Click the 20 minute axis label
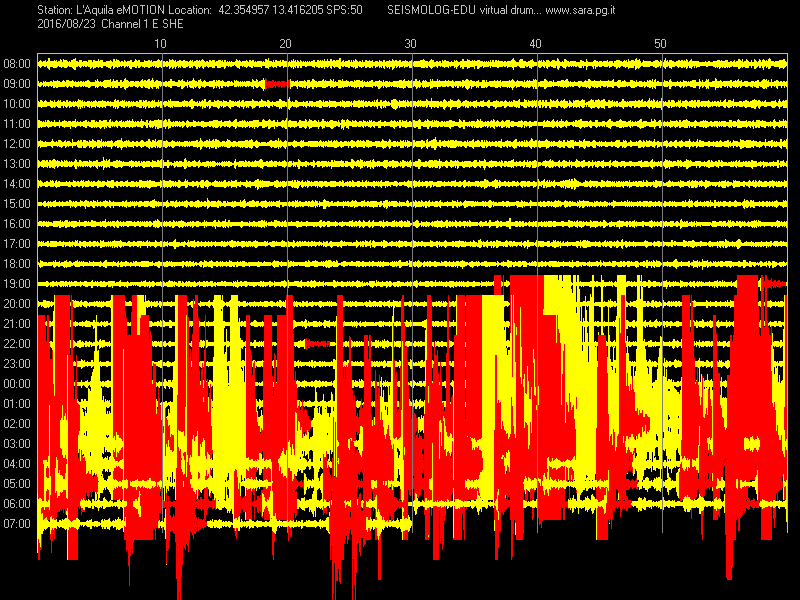This screenshot has height=600, width=800. (x=285, y=44)
